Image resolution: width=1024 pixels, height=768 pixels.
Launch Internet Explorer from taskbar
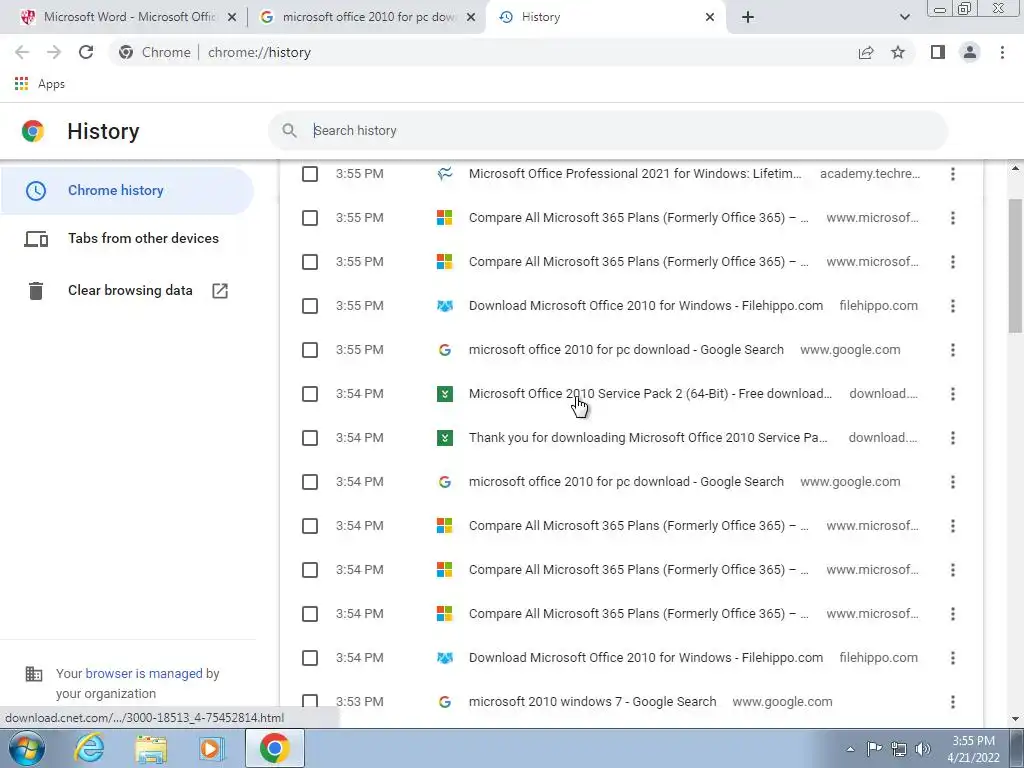click(x=89, y=748)
